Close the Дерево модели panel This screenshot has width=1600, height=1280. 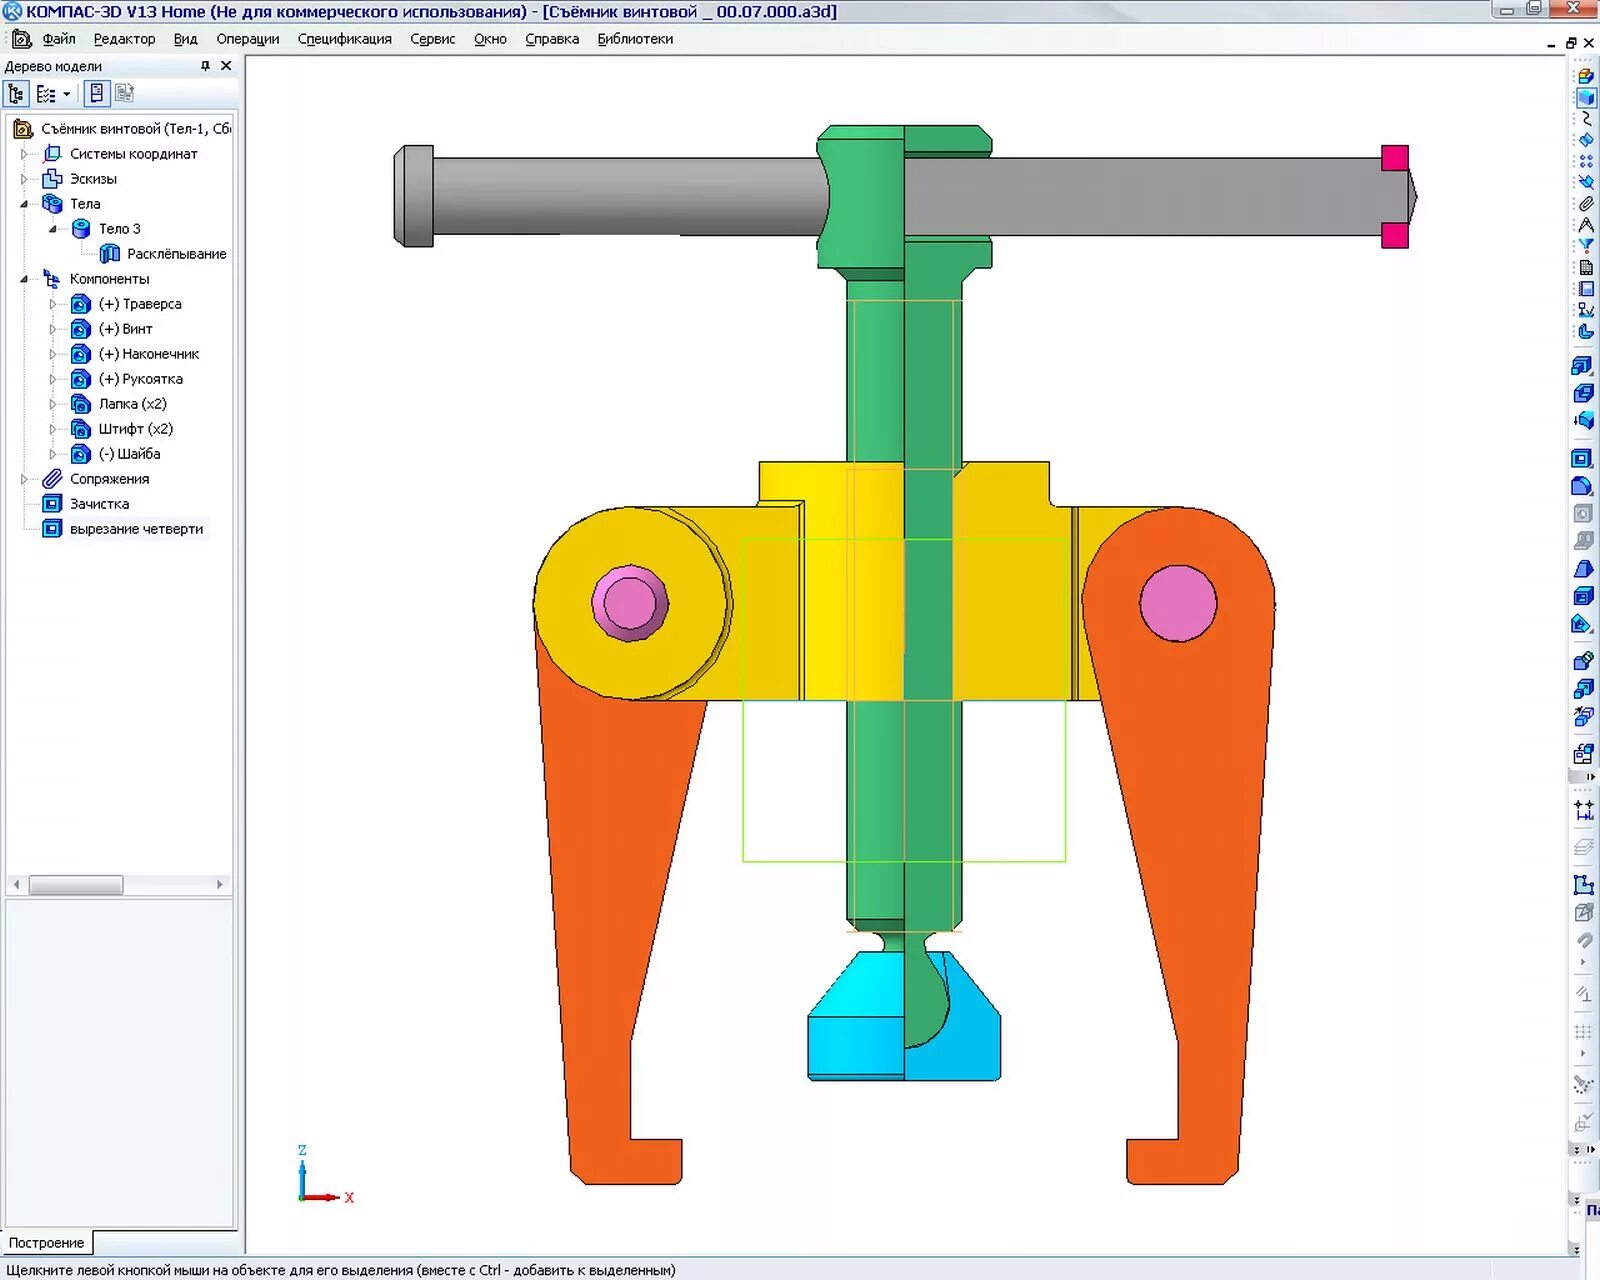click(226, 66)
